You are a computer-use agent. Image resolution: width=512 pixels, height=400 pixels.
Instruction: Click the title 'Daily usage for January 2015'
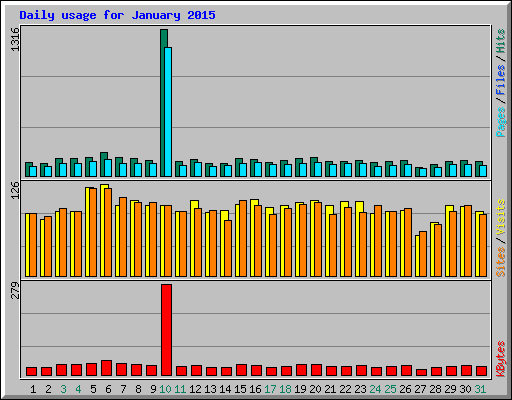click(x=117, y=15)
